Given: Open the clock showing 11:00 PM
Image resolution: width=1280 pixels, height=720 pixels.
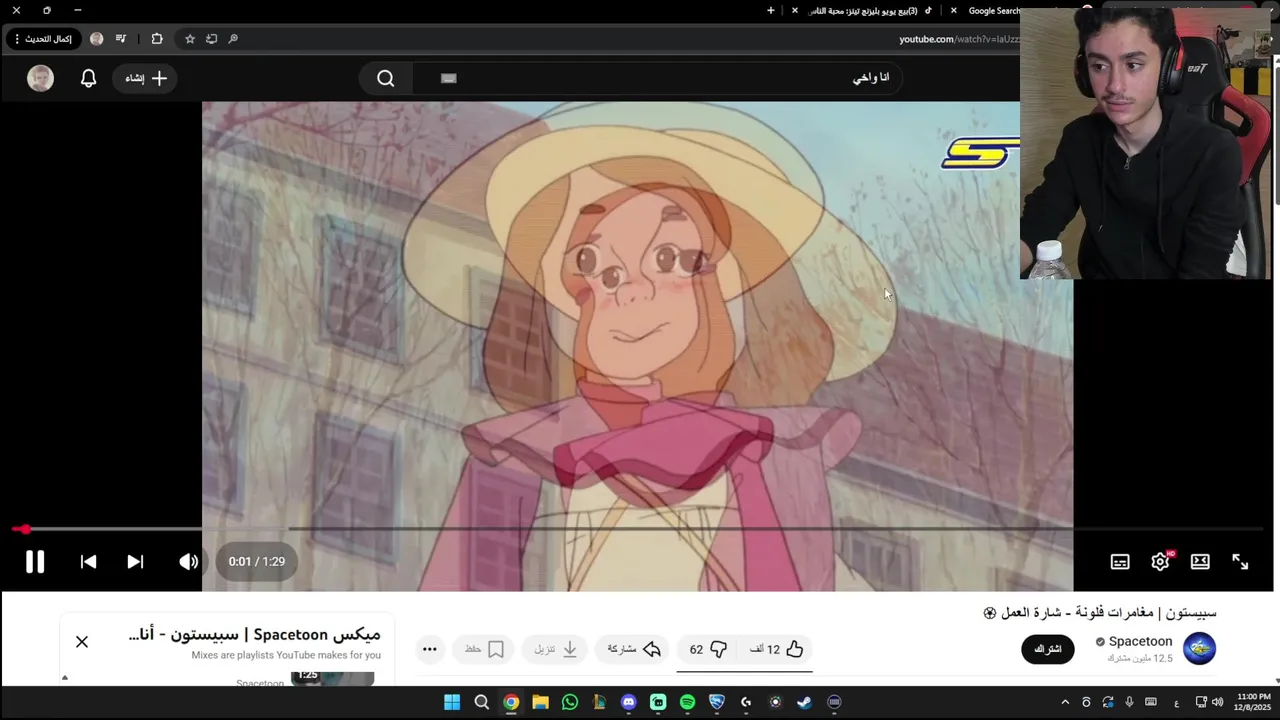Looking at the screenshot, I should point(1253,702).
